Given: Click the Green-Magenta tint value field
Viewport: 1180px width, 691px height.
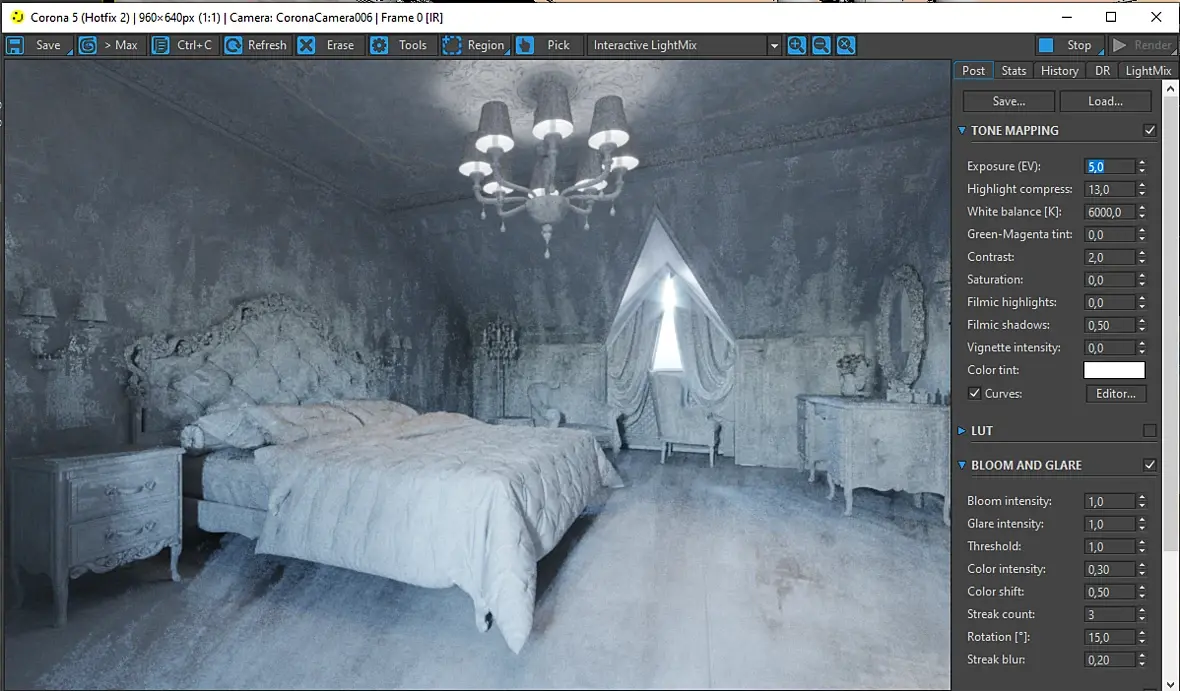Looking at the screenshot, I should [1110, 234].
